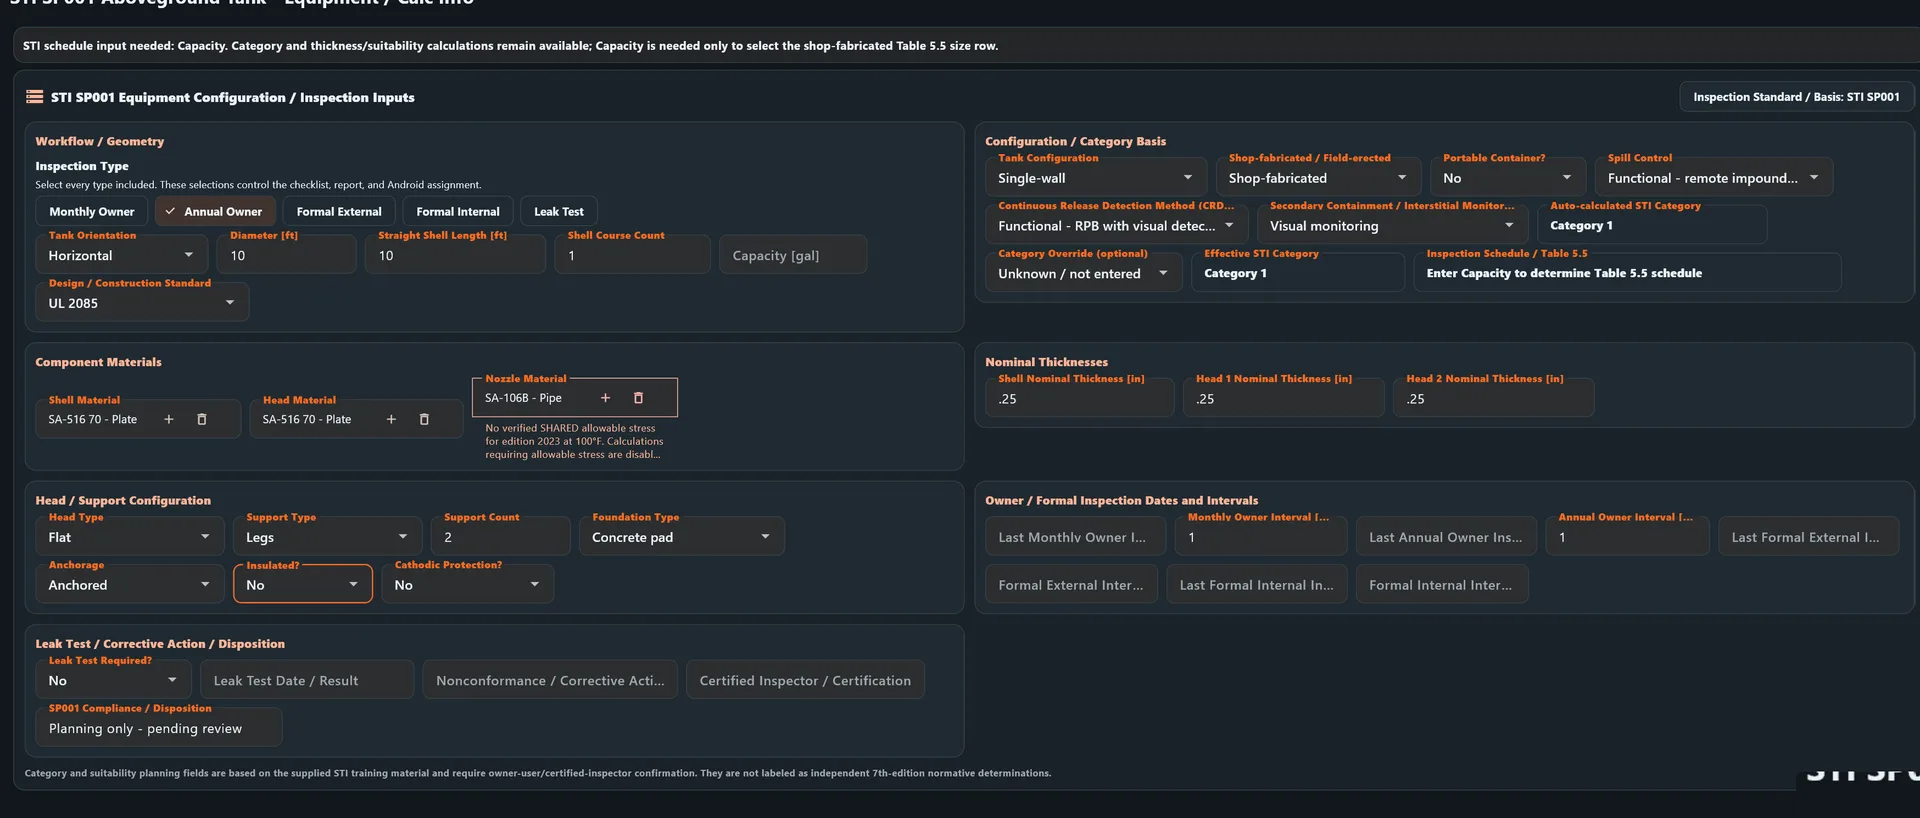
Task: Click the Monthly Owner Interval field
Action: coord(1261,537)
